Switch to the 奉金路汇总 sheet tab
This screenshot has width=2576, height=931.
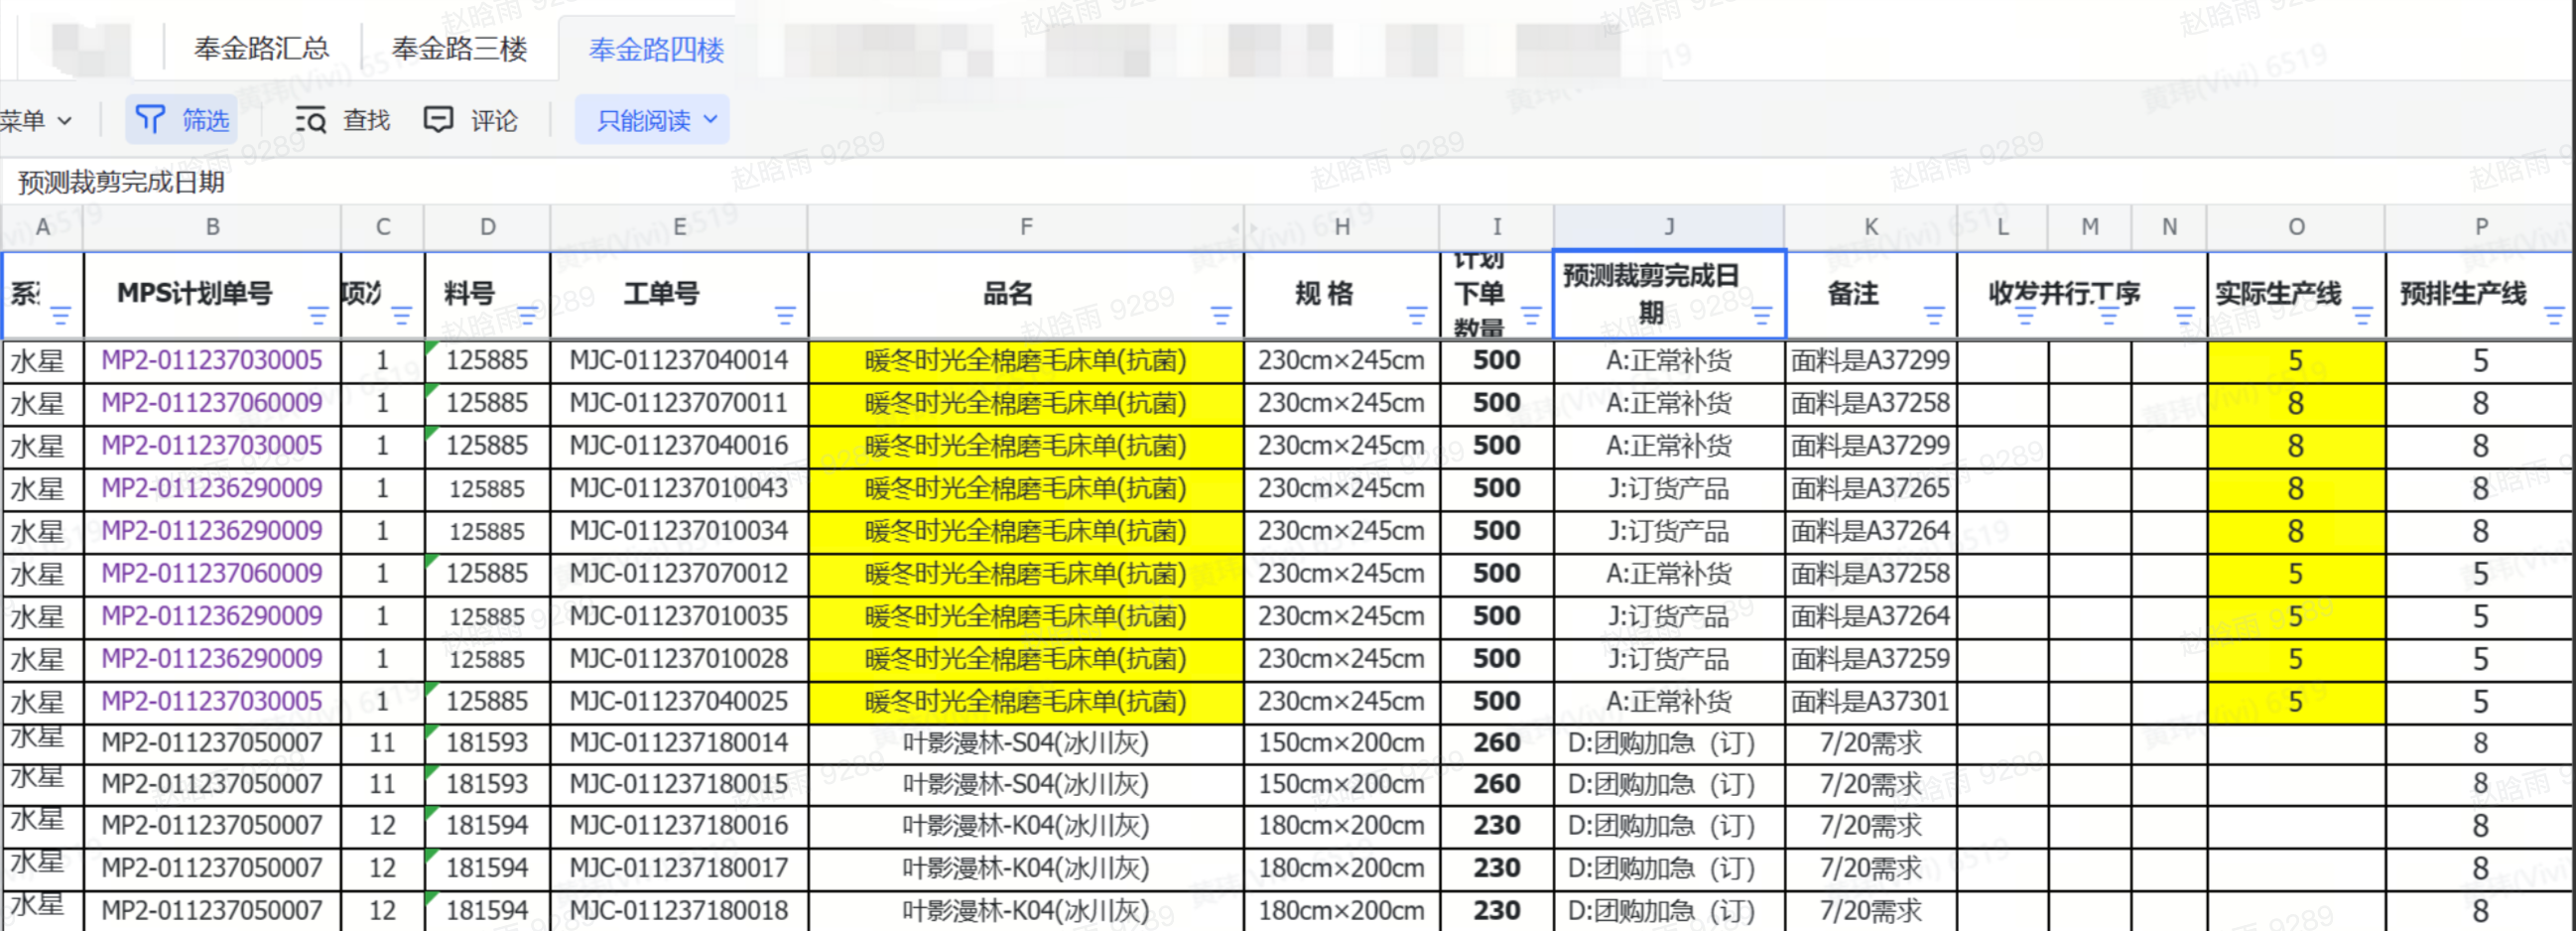point(261,48)
